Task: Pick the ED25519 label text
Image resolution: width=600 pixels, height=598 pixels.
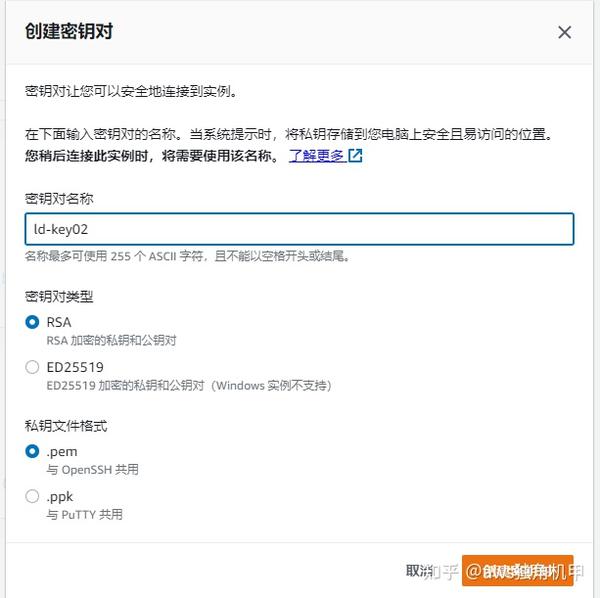Action: (x=75, y=367)
